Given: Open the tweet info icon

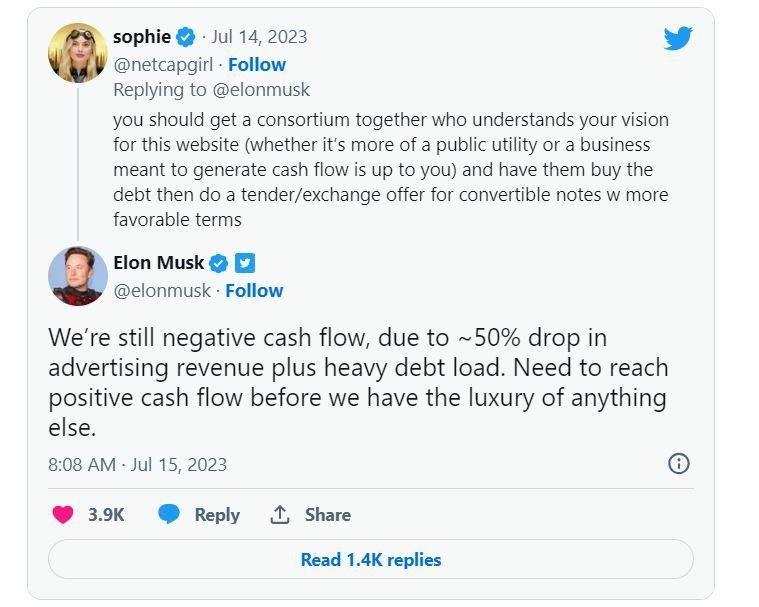Looking at the screenshot, I should pos(678,463).
